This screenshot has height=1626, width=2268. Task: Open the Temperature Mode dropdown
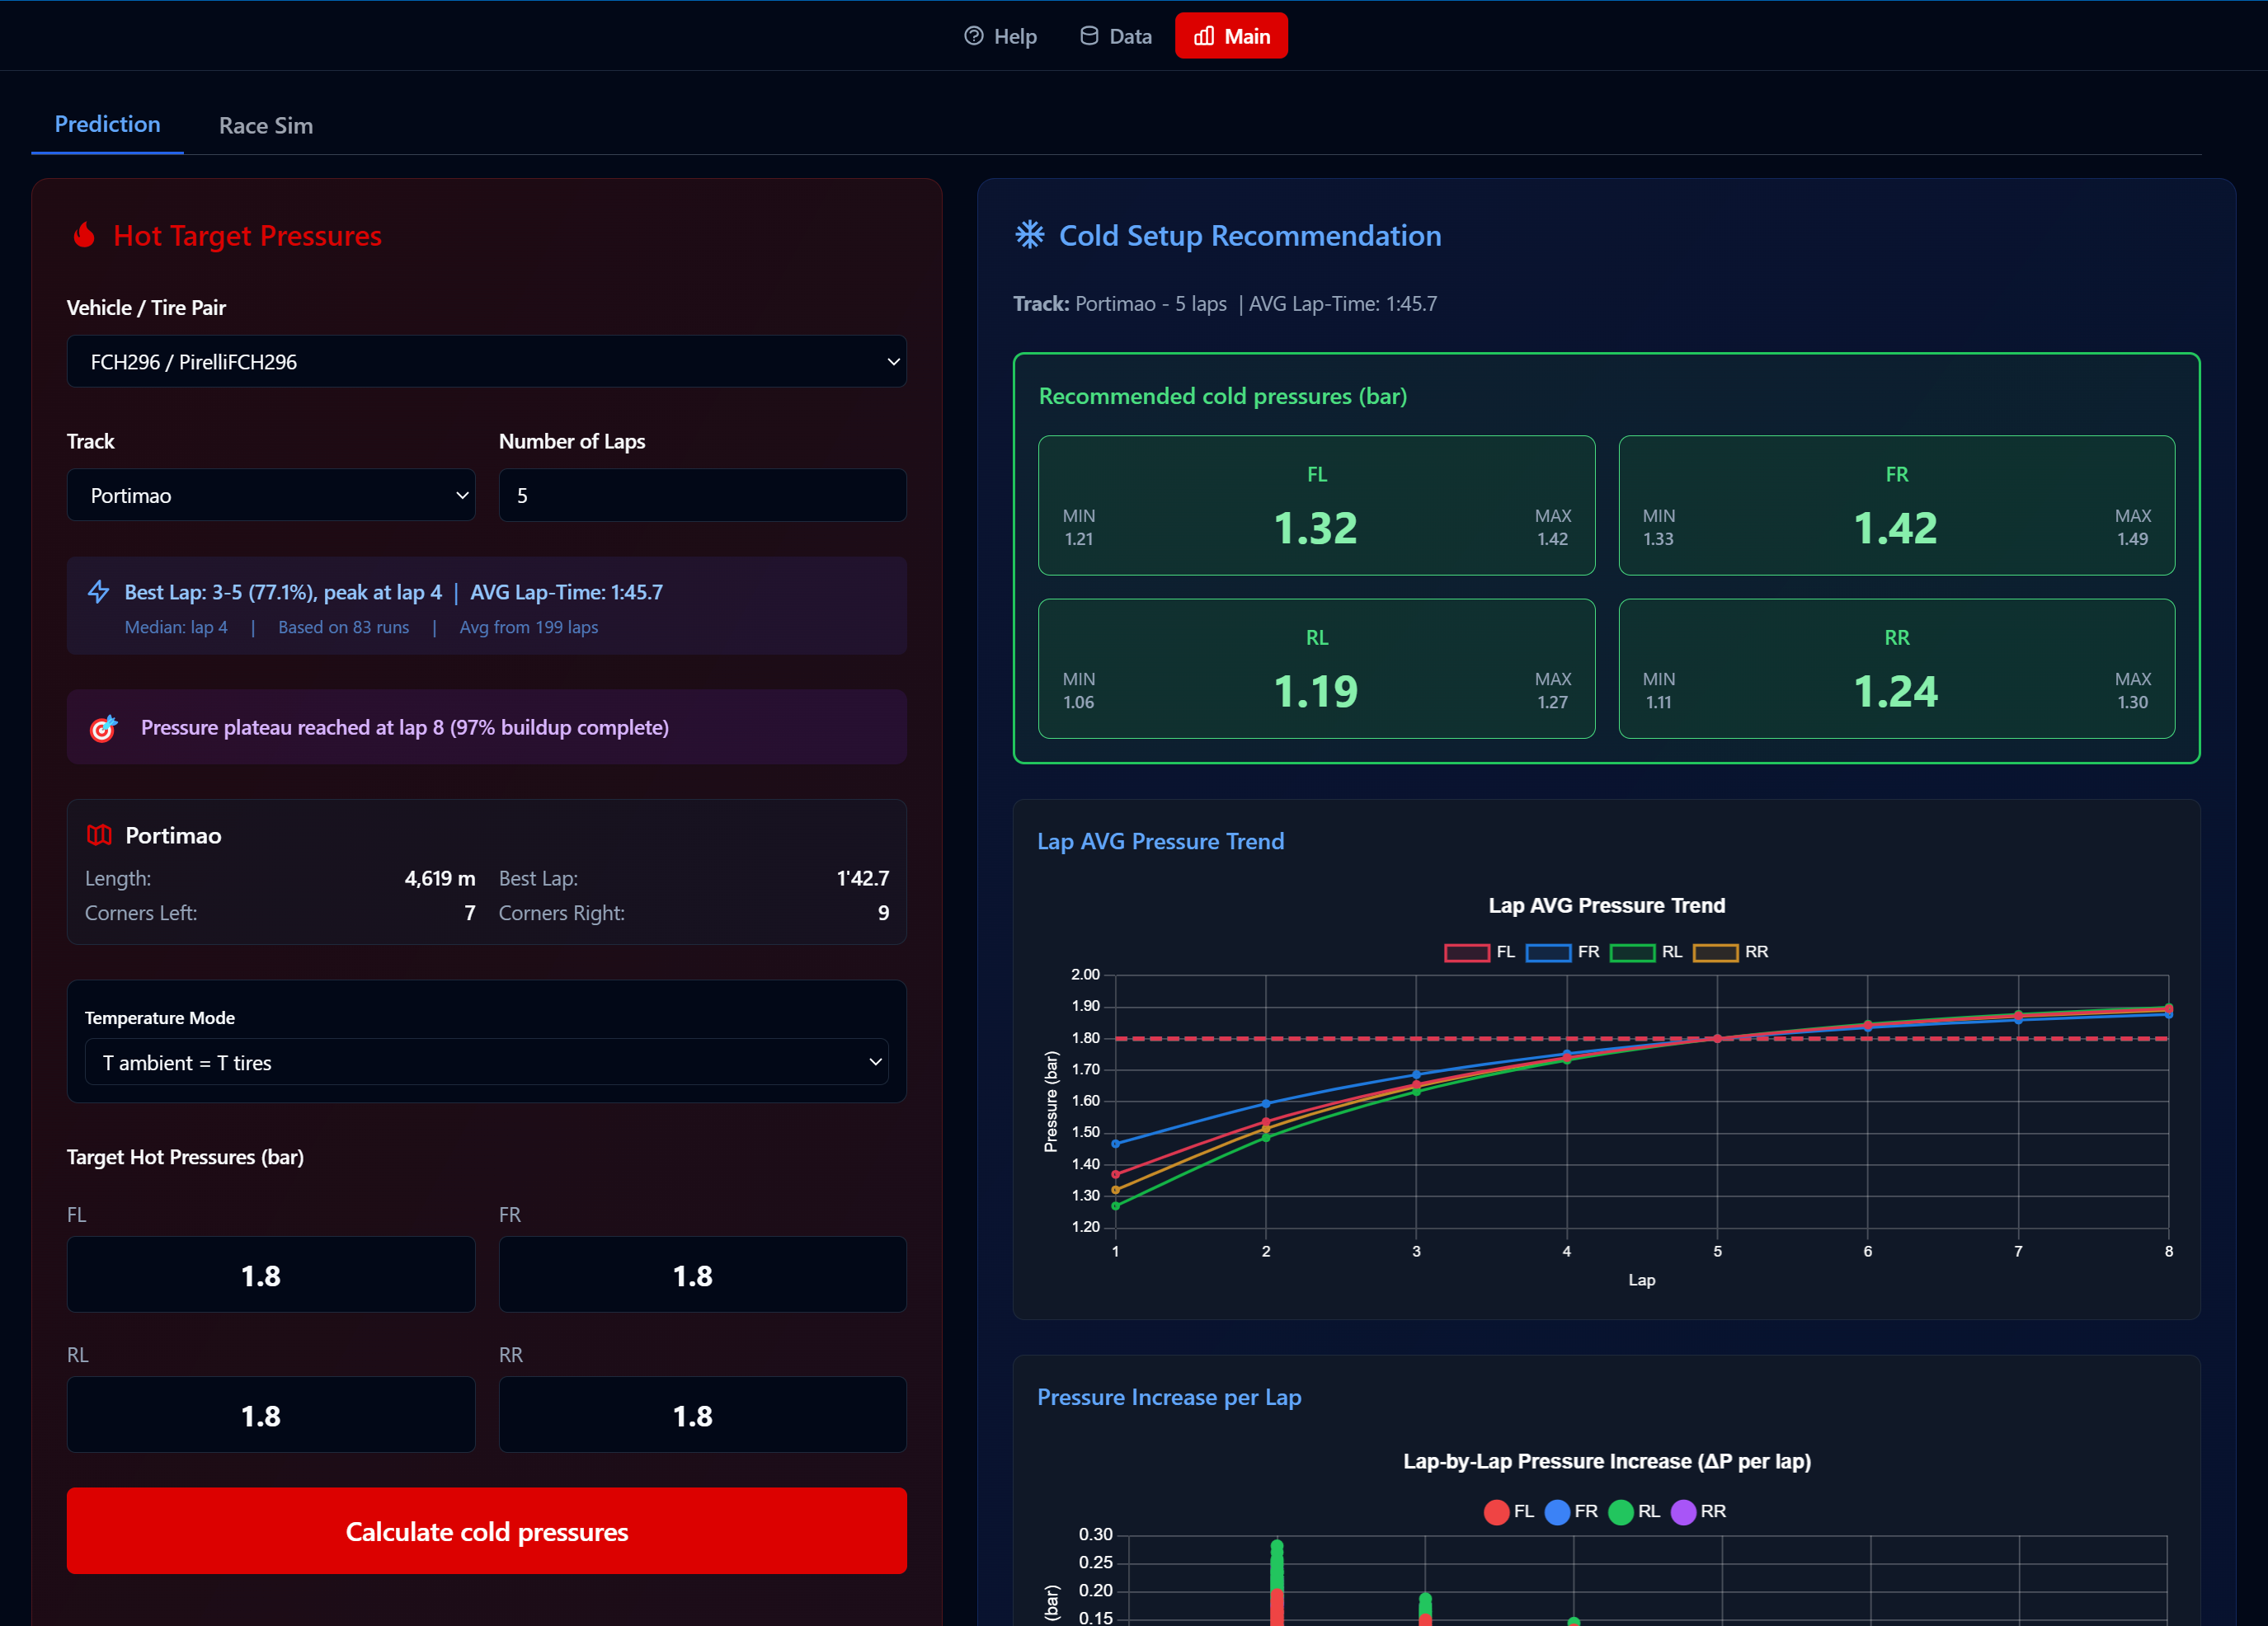click(x=487, y=1062)
